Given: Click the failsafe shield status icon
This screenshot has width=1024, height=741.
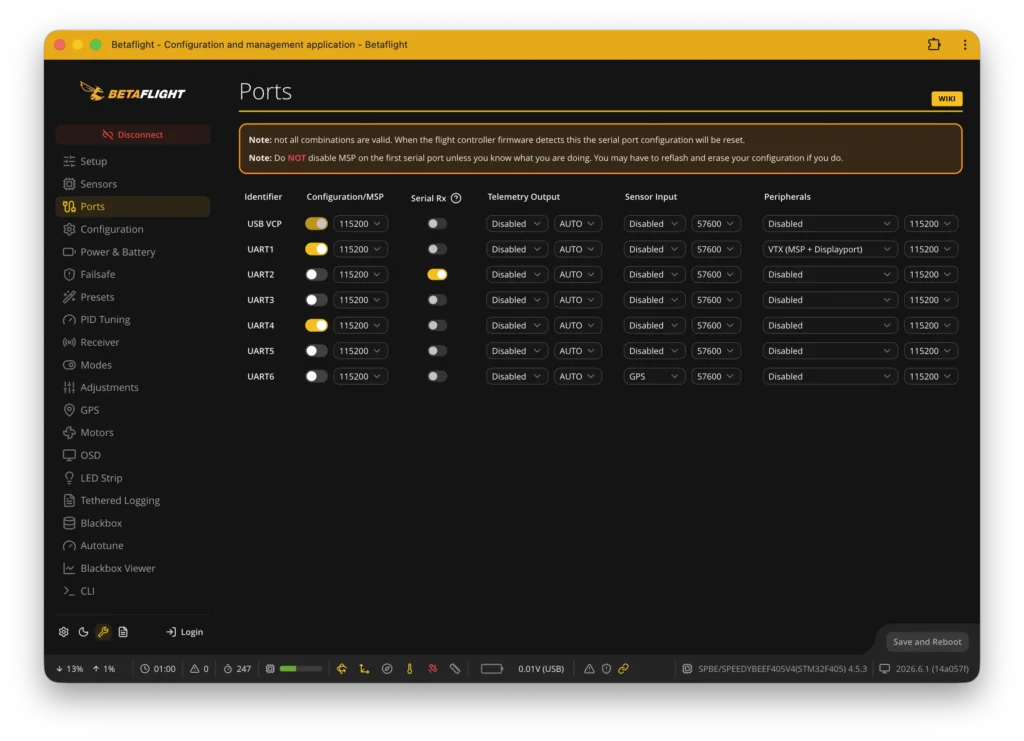Looking at the screenshot, I should click(607, 669).
